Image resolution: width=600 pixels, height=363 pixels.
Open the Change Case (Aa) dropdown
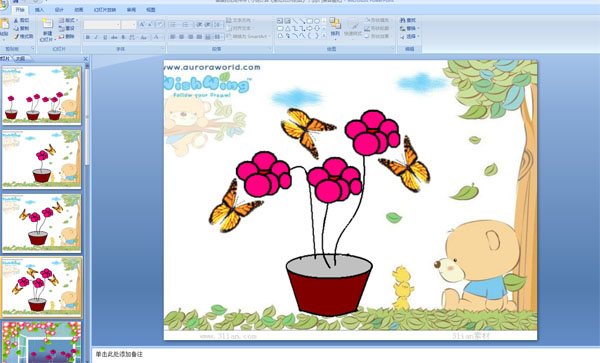(x=144, y=37)
